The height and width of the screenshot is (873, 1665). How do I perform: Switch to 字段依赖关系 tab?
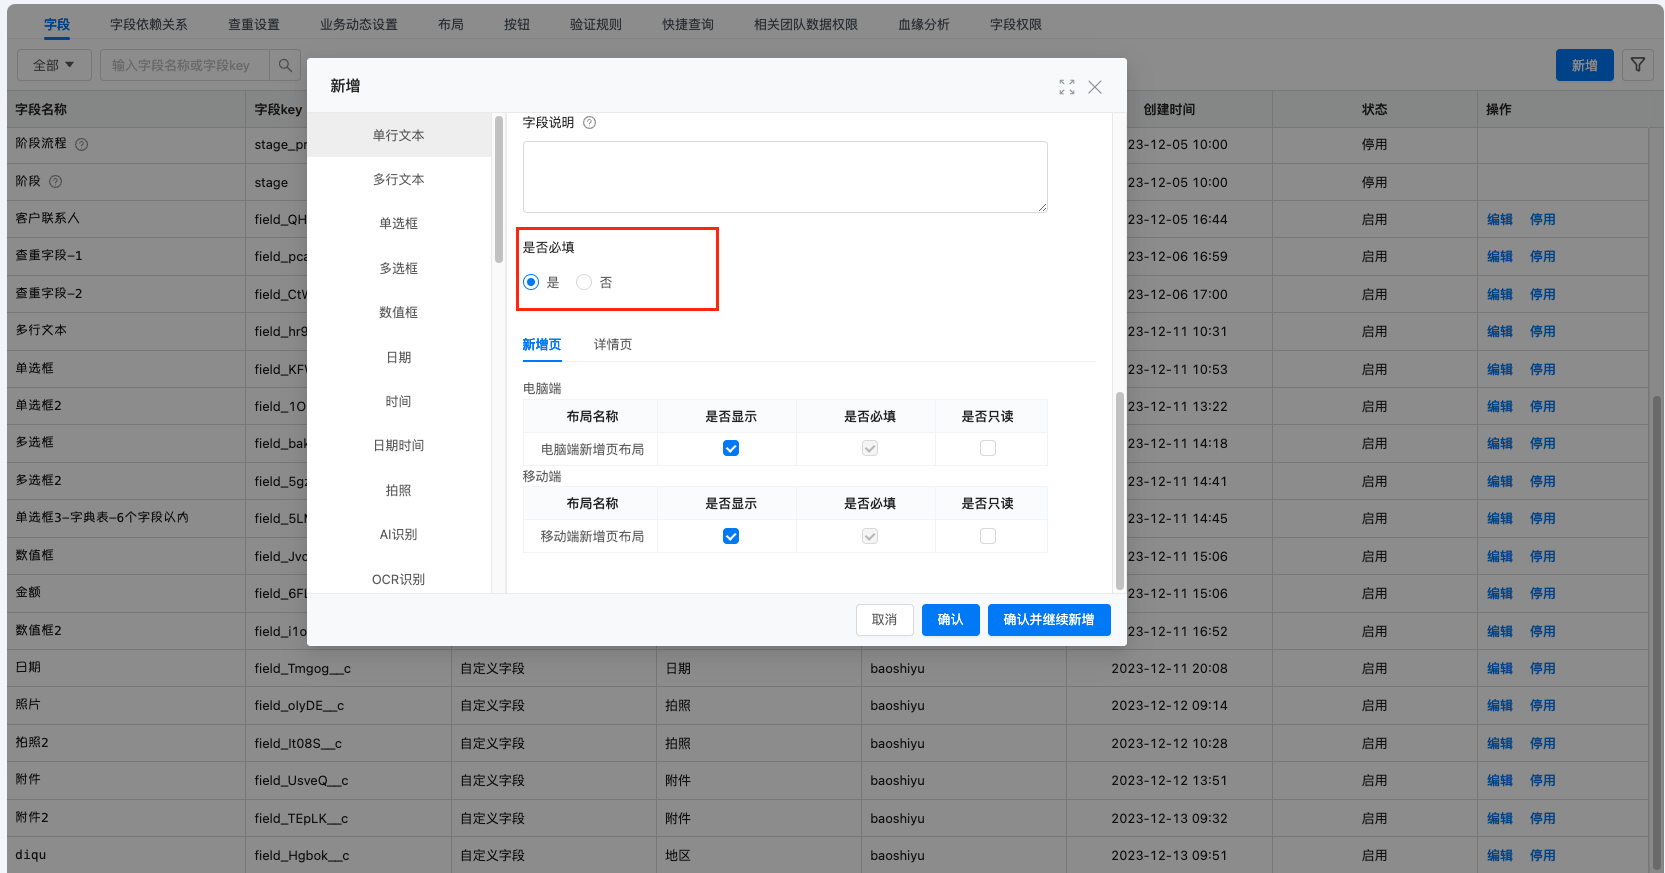148,24
